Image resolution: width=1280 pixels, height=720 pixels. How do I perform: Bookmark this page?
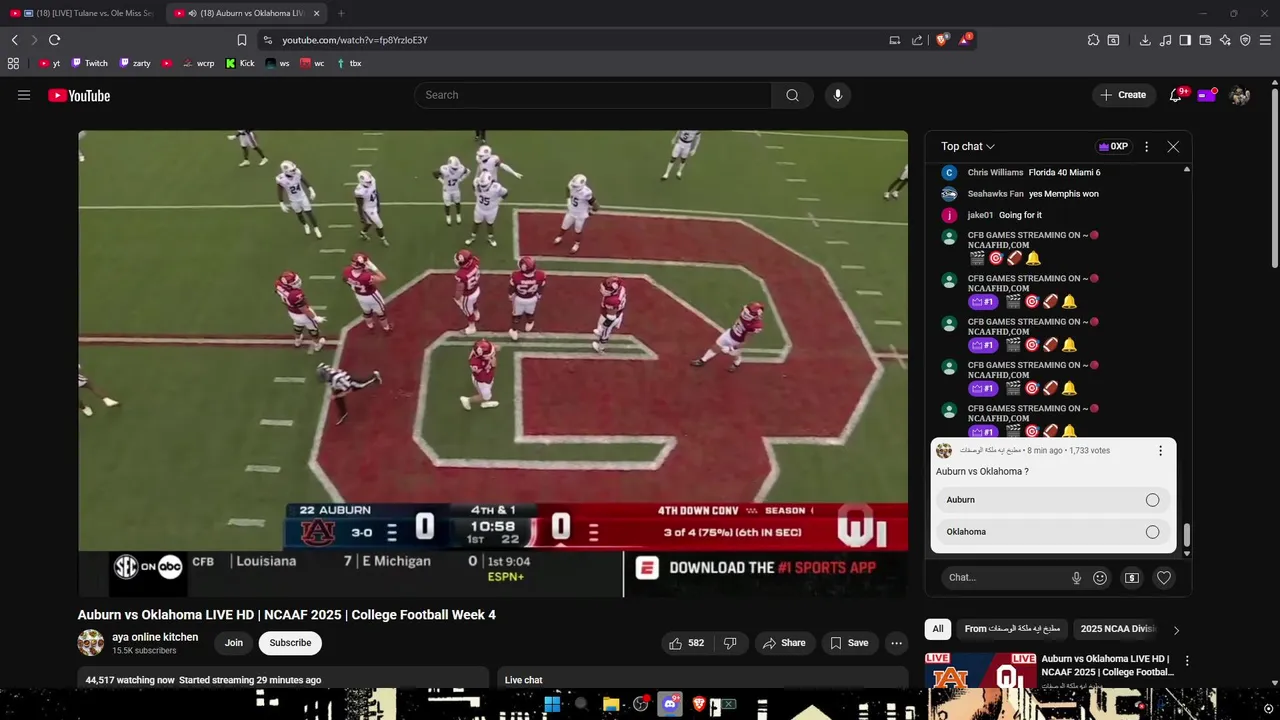pyautogui.click(x=242, y=40)
